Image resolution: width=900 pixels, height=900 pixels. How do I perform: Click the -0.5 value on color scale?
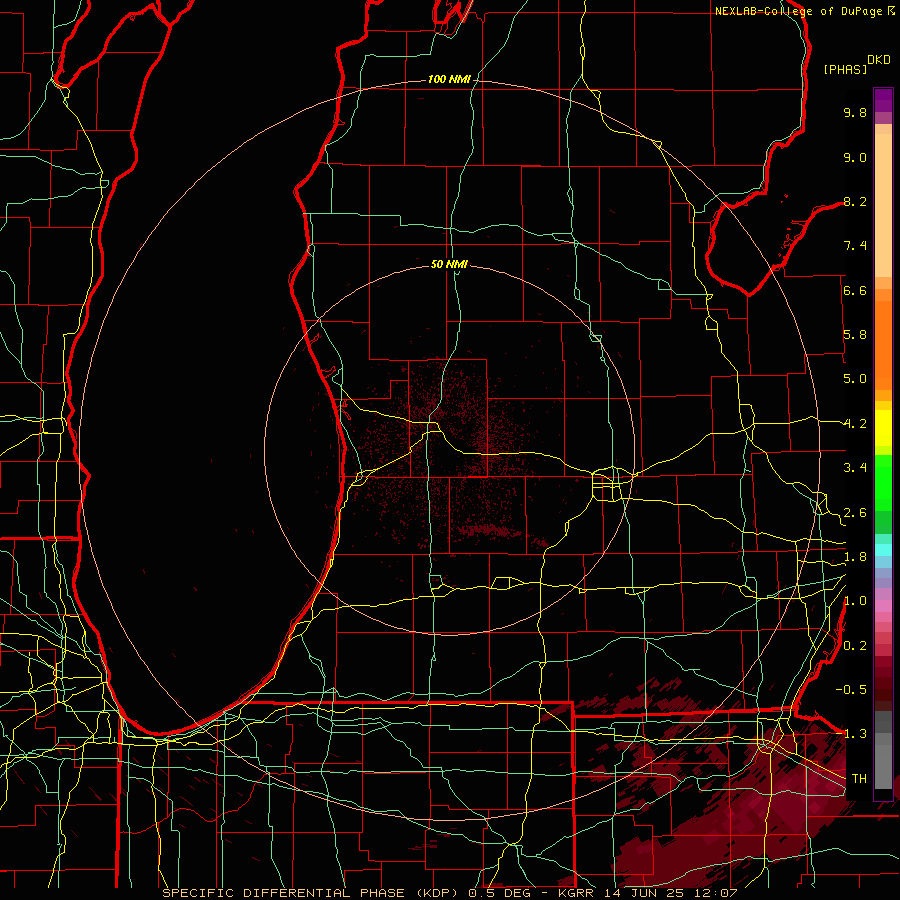click(851, 690)
